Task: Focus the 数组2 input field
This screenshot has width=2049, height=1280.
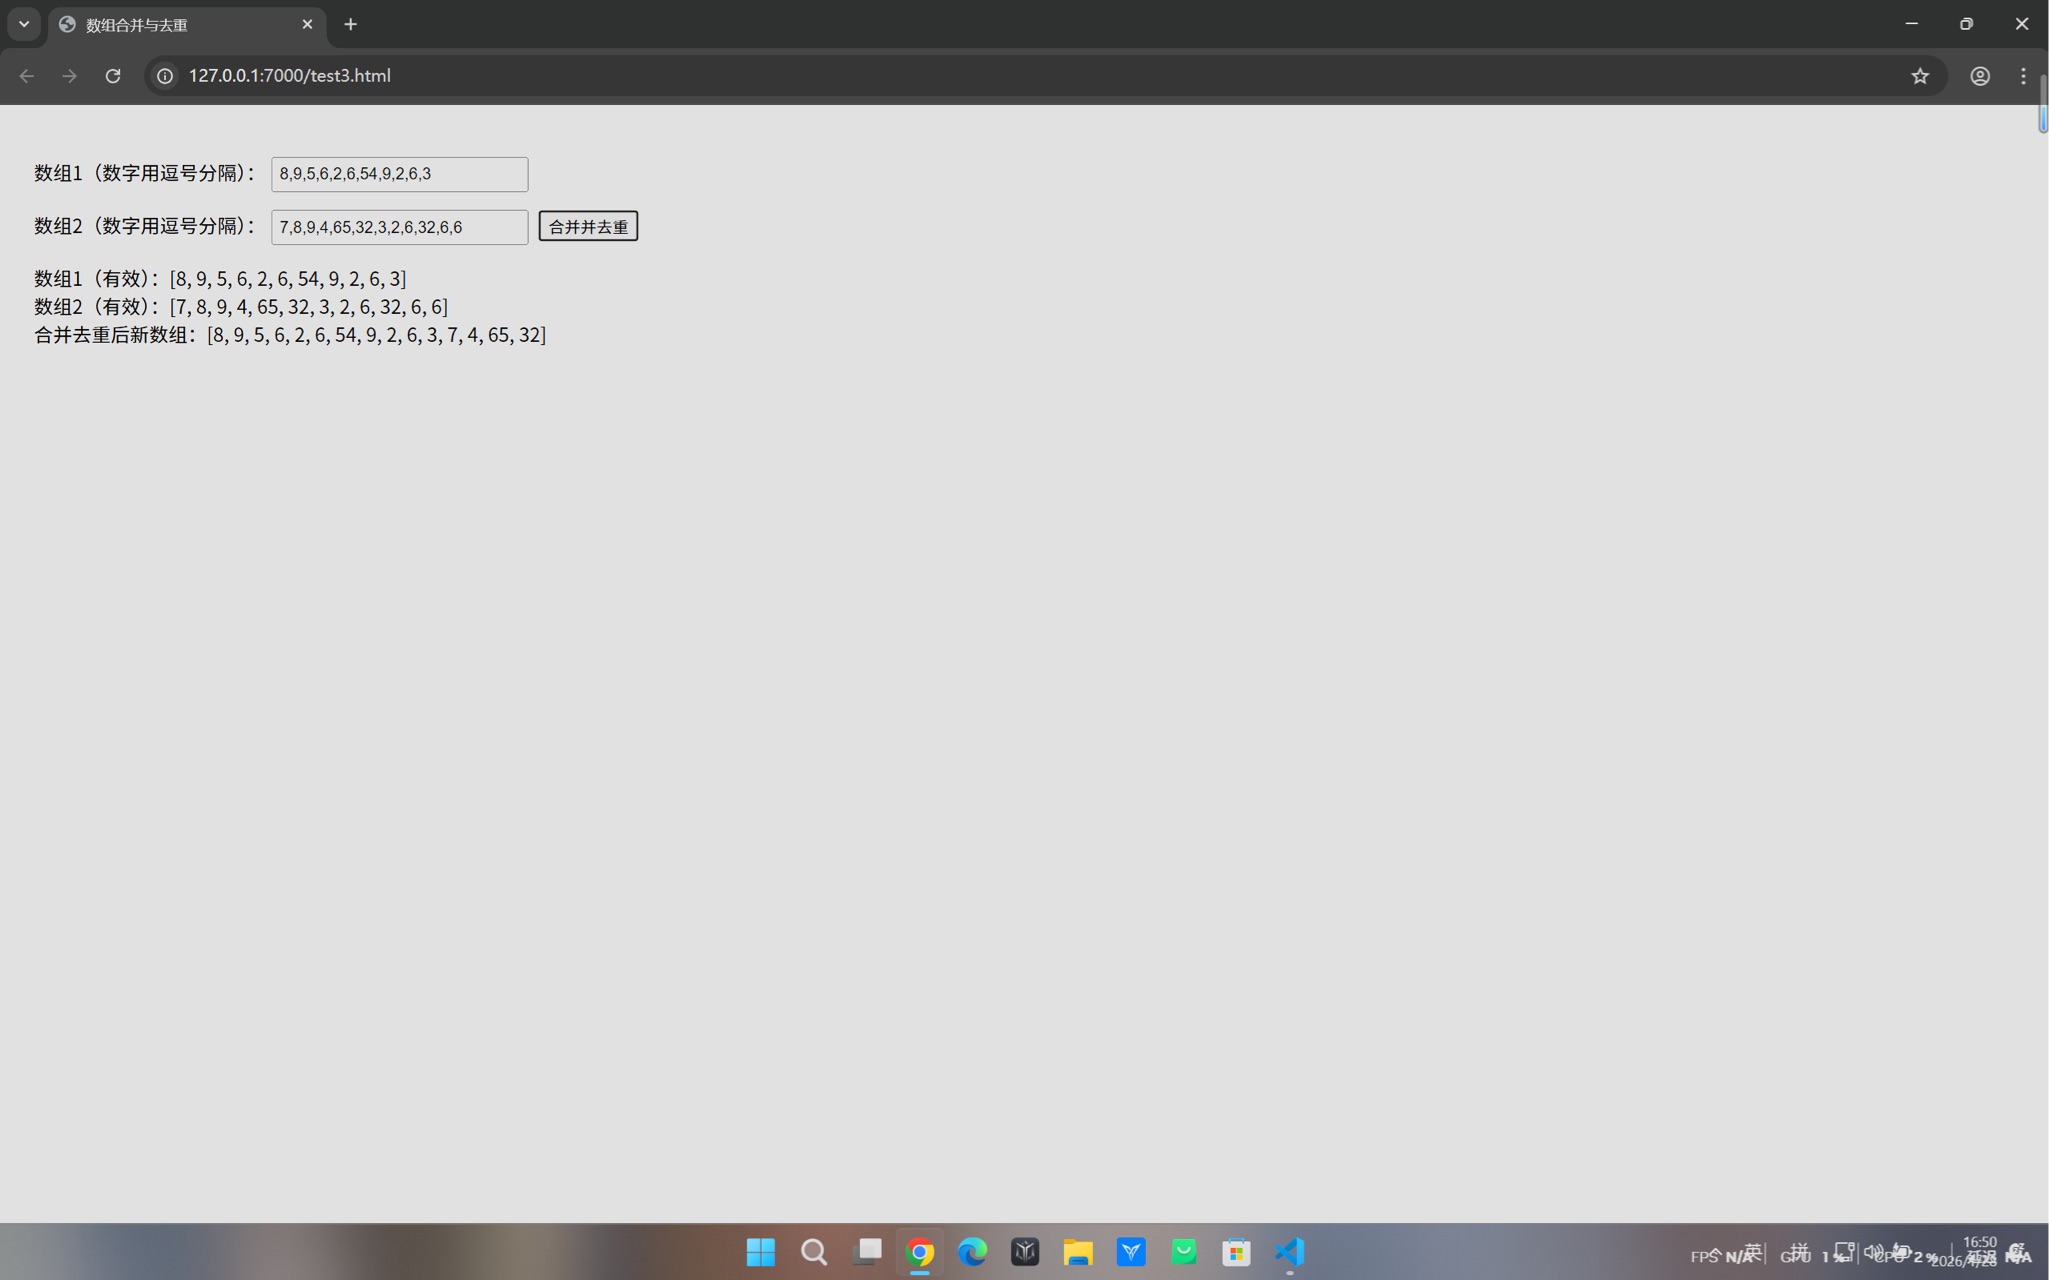Action: click(x=399, y=227)
